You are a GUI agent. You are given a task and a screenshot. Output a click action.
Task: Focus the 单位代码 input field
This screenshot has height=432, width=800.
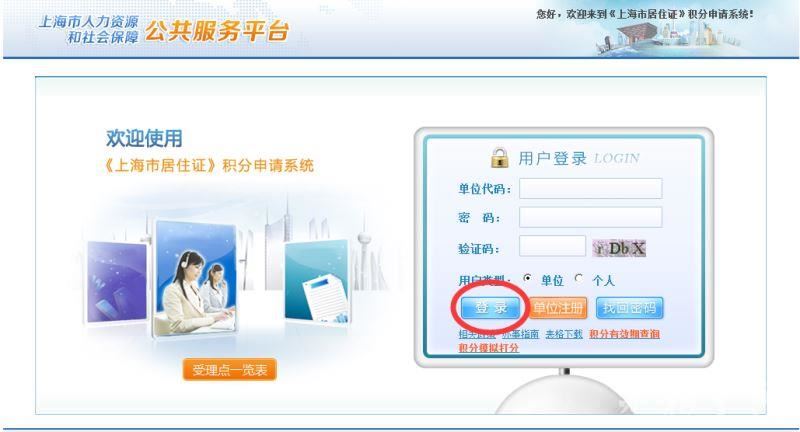tap(590, 188)
